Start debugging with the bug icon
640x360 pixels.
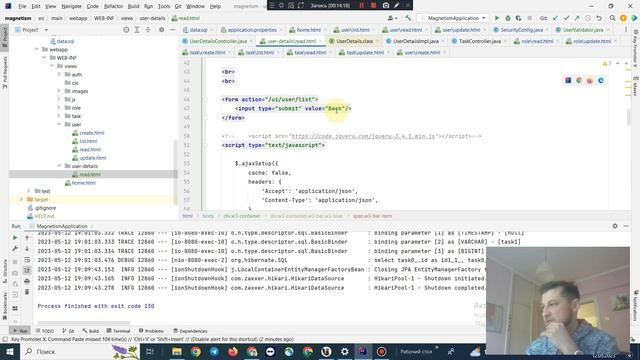coord(508,18)
